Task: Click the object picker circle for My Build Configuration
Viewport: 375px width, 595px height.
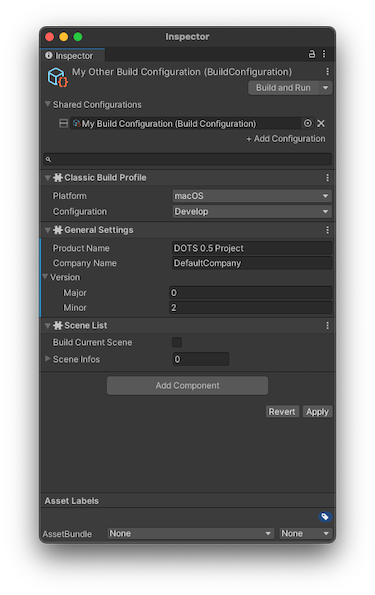Action: pyautogui.click(x=307, y=123)
